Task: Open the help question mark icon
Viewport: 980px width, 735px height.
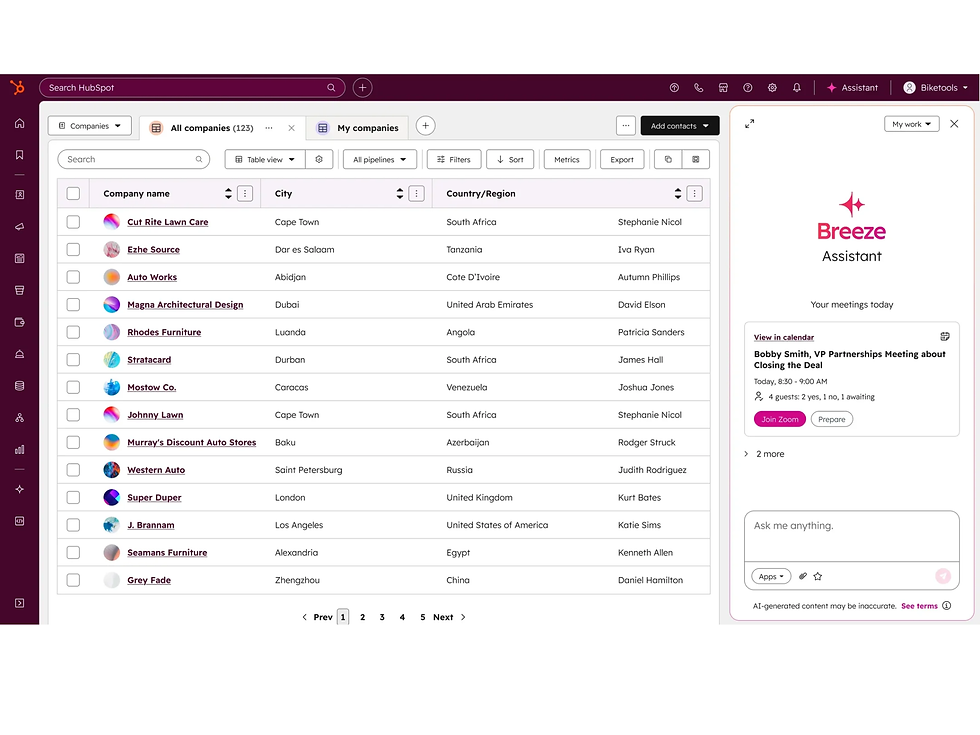Action: (x=748, y=88)
